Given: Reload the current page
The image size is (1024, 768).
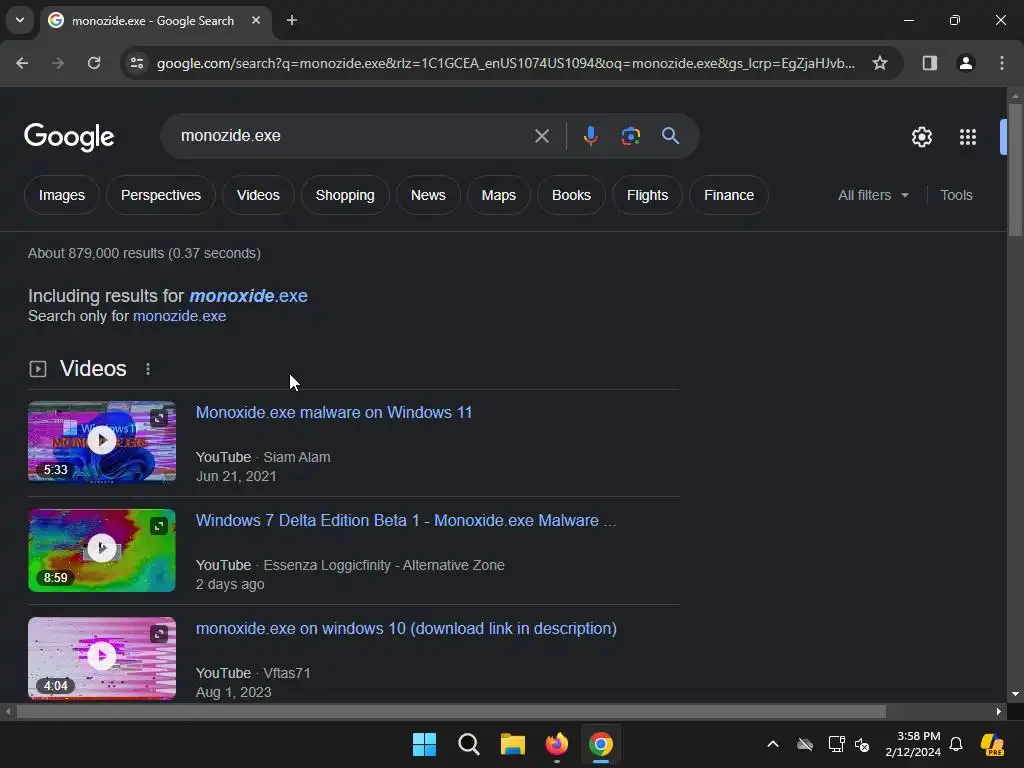Looking at the screenshot, I should pyautogui.click(x=94, y=63).
